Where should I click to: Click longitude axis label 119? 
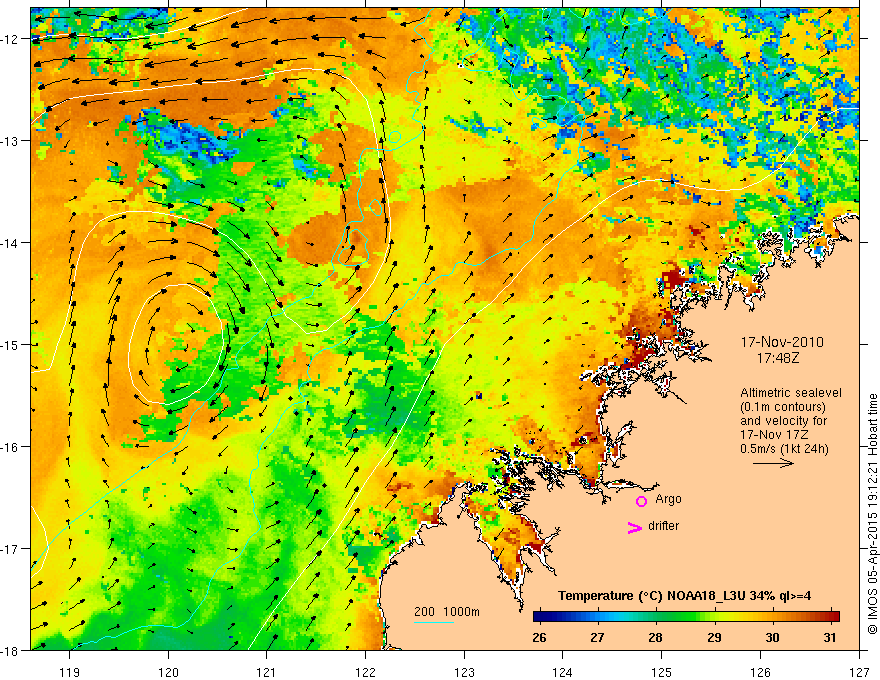coord(70,672)
